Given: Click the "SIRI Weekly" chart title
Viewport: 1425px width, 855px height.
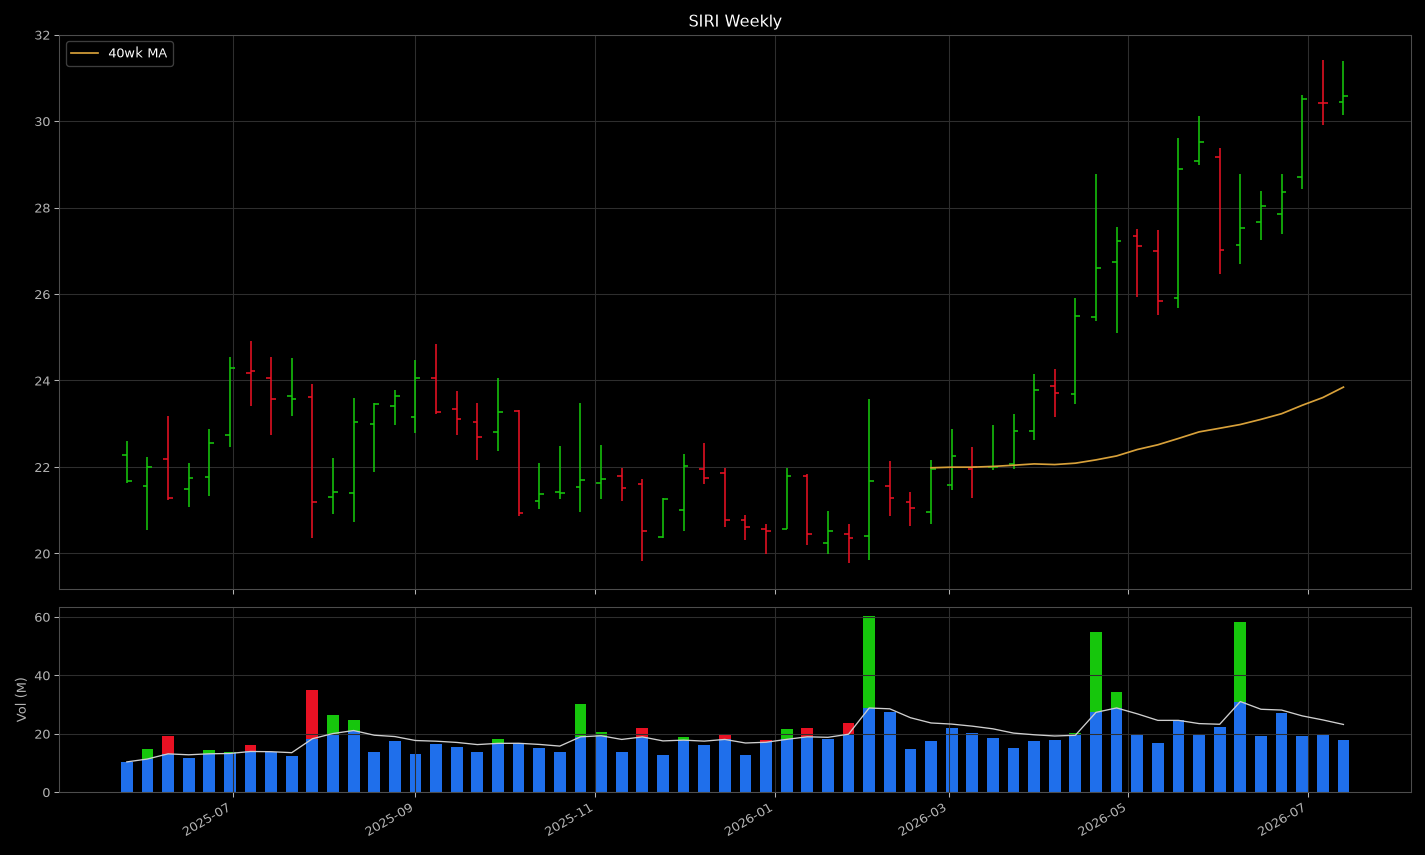Looking at the screenshot, I should [x=735, y=21].
